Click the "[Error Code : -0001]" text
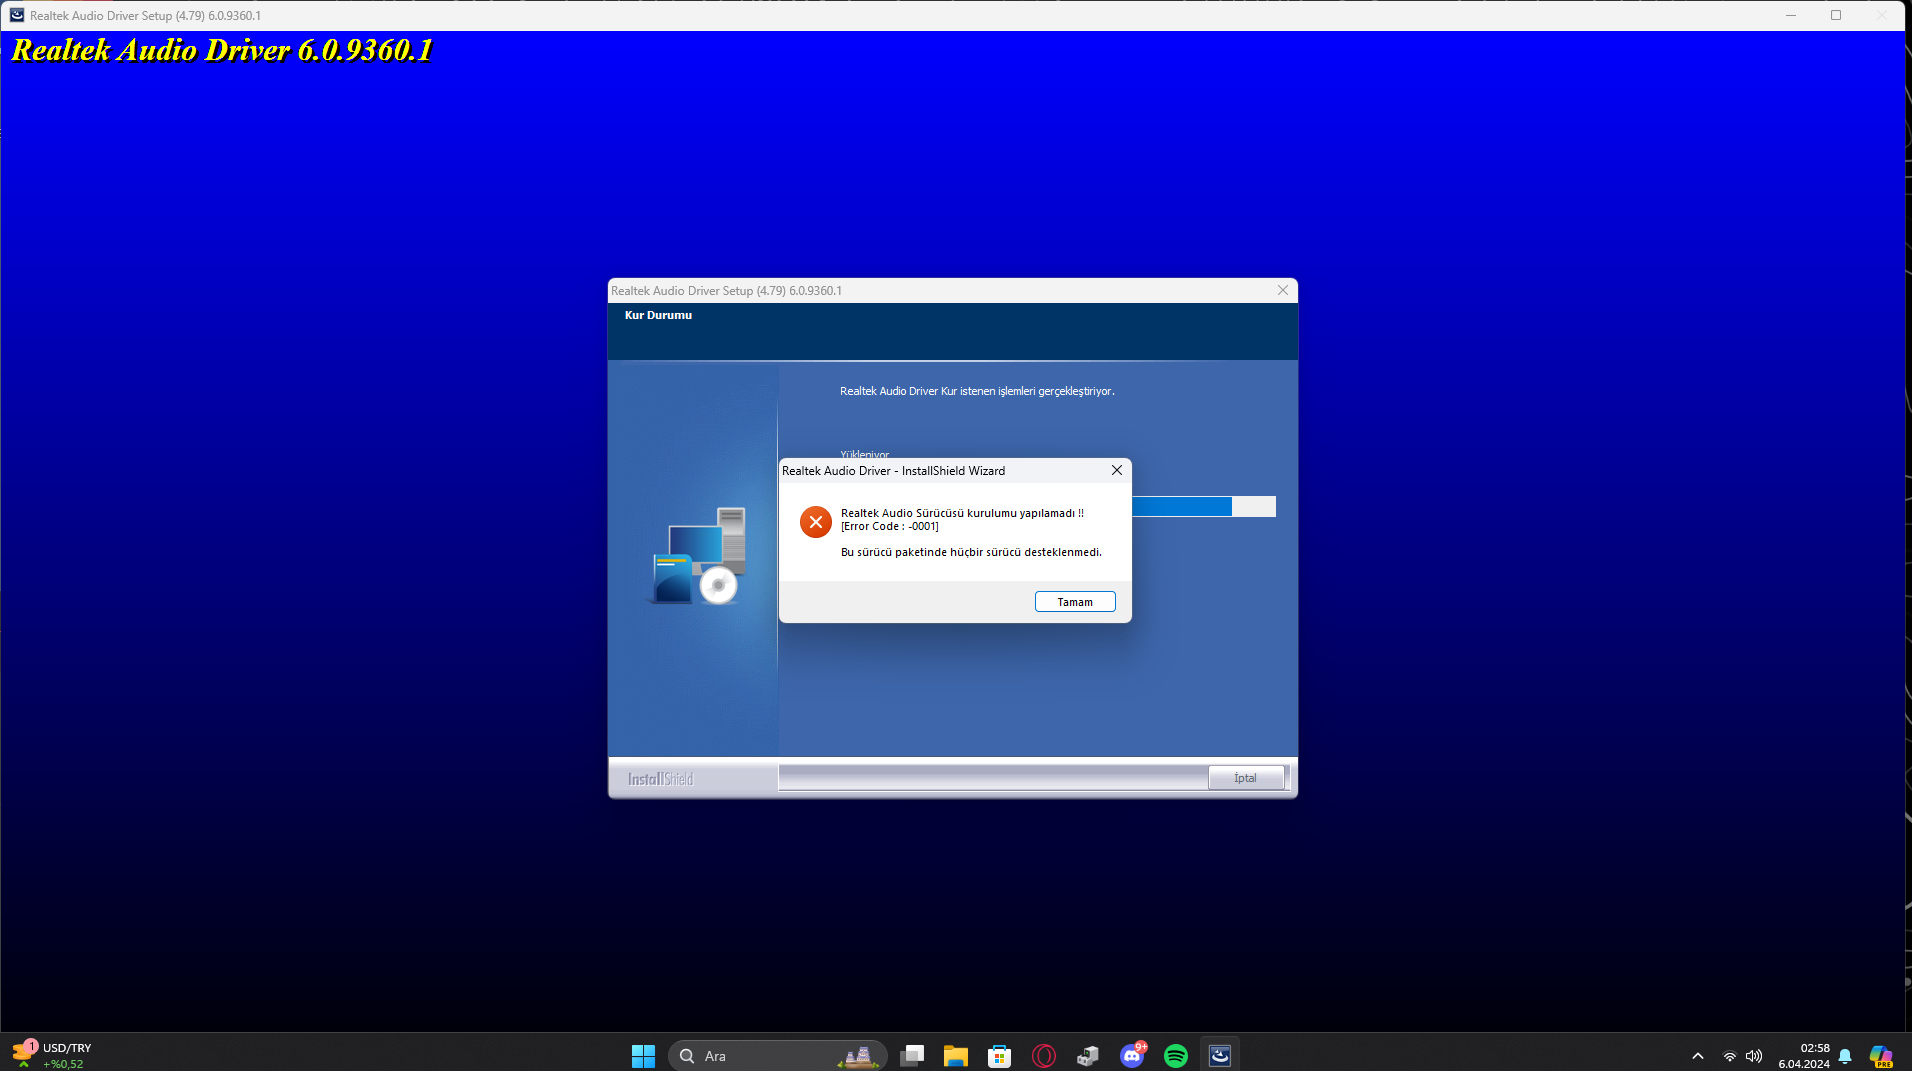The height and width of the screenshot is (1071, 1912). pyautogui.click(x=890, y=527)
